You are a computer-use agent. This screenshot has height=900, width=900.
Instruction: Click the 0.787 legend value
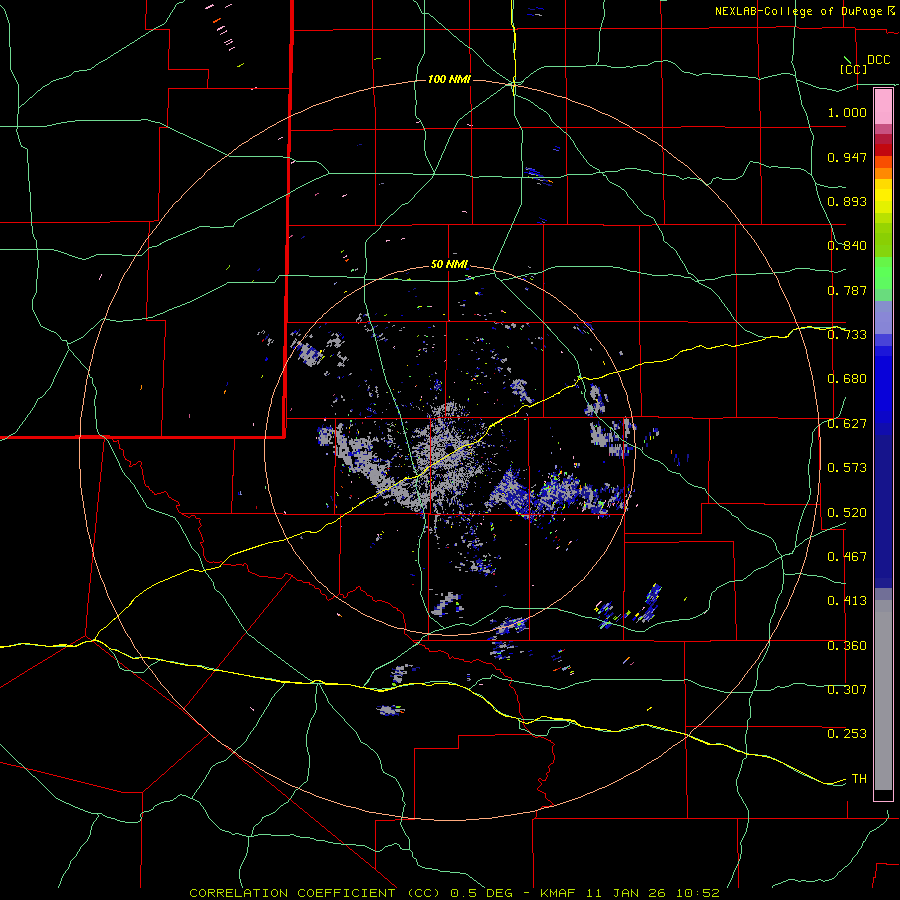pos(847,290)
